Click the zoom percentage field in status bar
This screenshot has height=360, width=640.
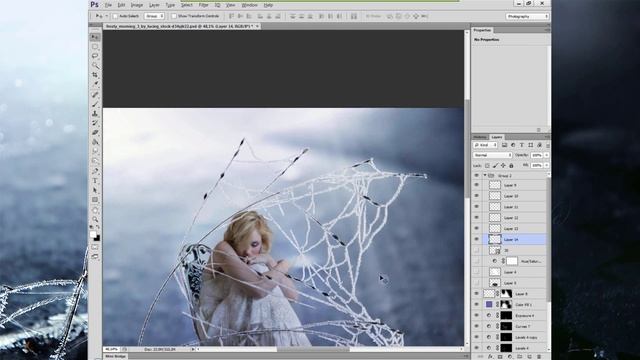click(111, 349)
